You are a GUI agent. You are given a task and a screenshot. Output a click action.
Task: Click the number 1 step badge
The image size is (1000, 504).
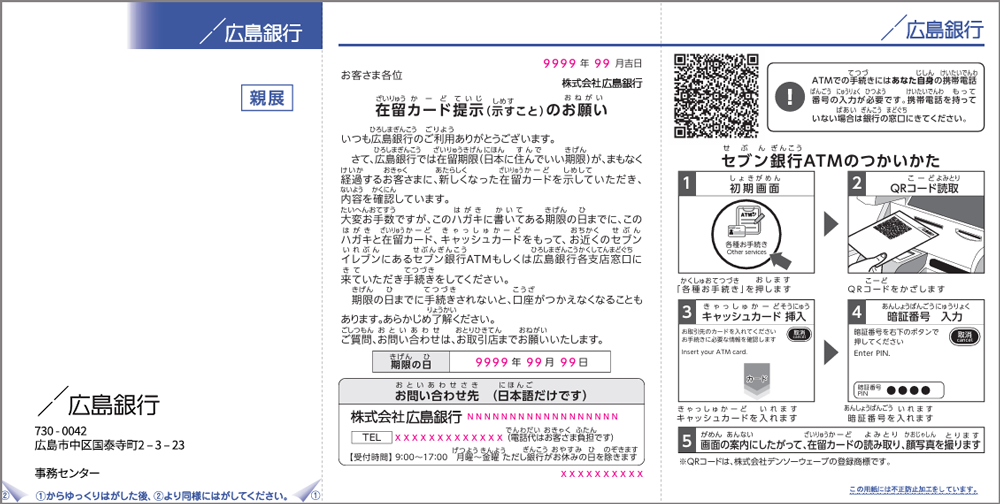coord(686,184)
